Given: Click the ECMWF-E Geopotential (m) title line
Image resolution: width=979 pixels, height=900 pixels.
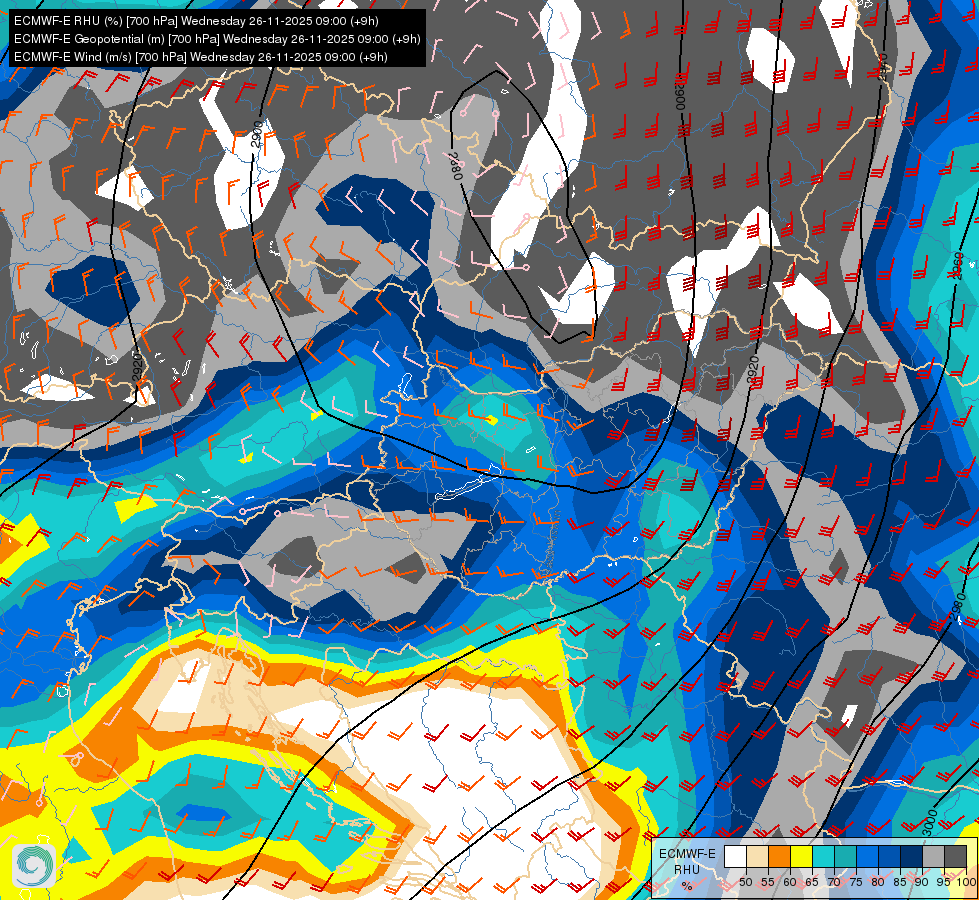Looking at the screenshot, I should click(217, 39).
